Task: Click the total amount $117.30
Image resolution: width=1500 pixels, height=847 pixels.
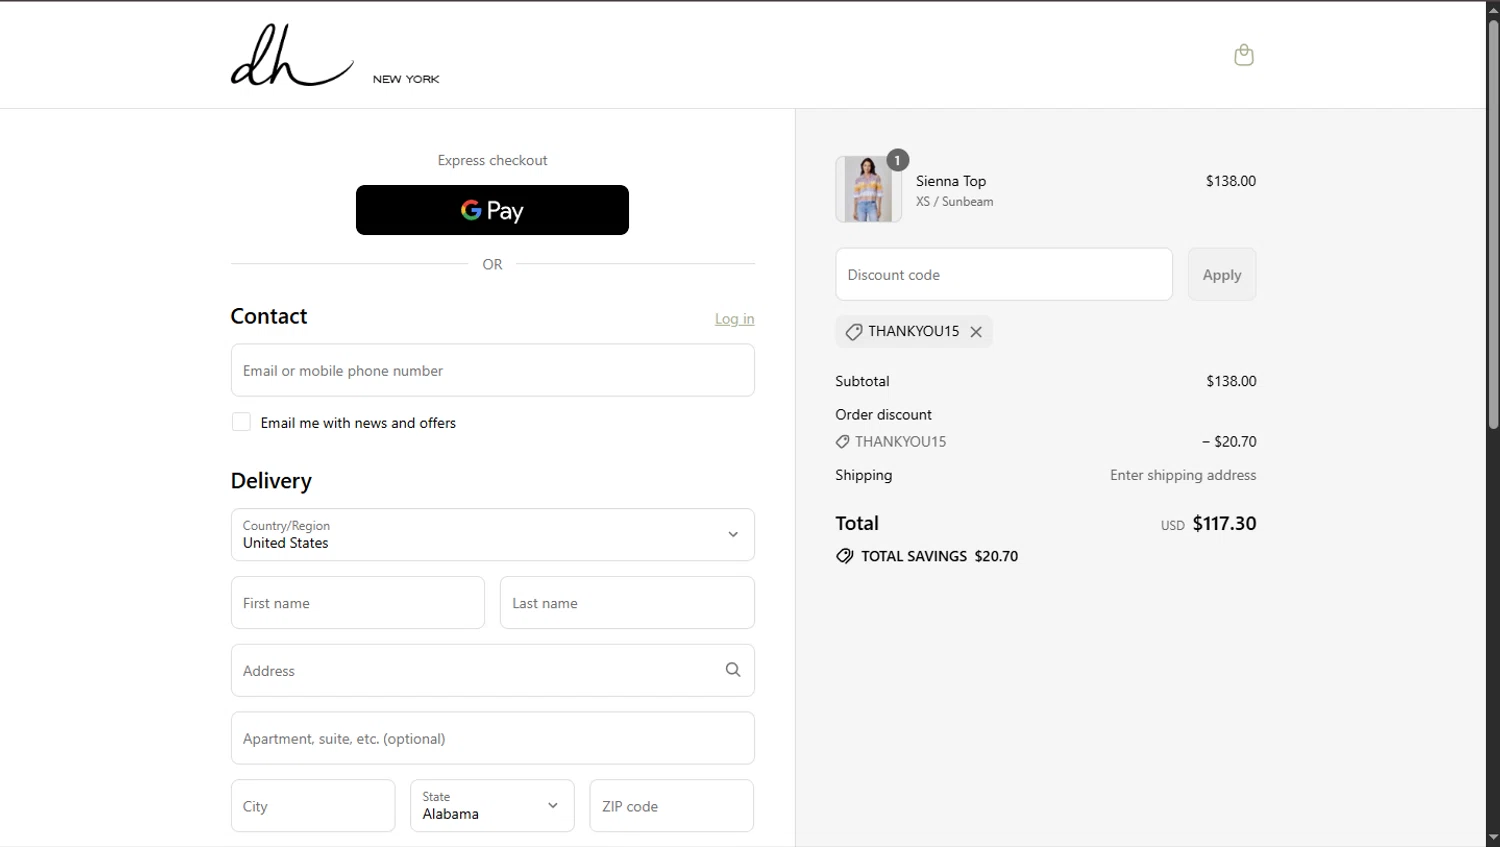Action: 1225,524
